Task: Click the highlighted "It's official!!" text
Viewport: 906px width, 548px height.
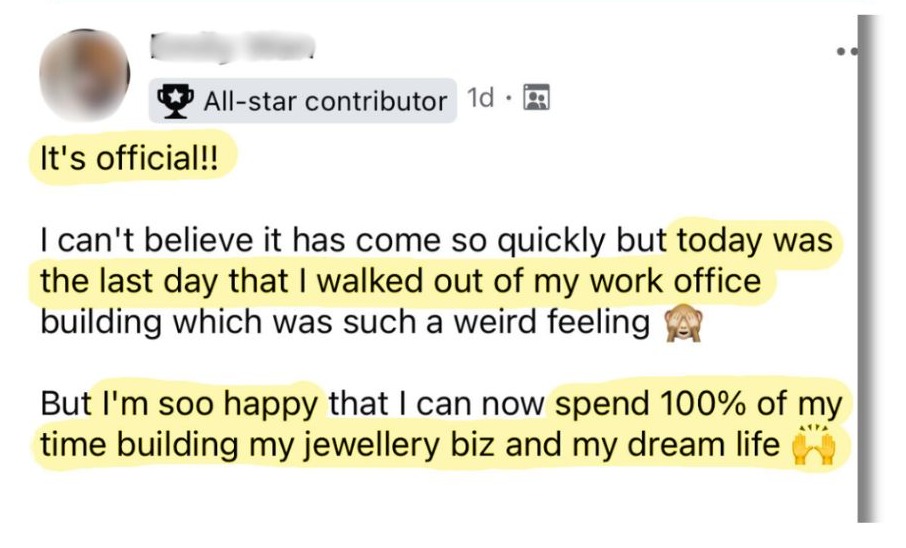Action: (x=129, y=158)
